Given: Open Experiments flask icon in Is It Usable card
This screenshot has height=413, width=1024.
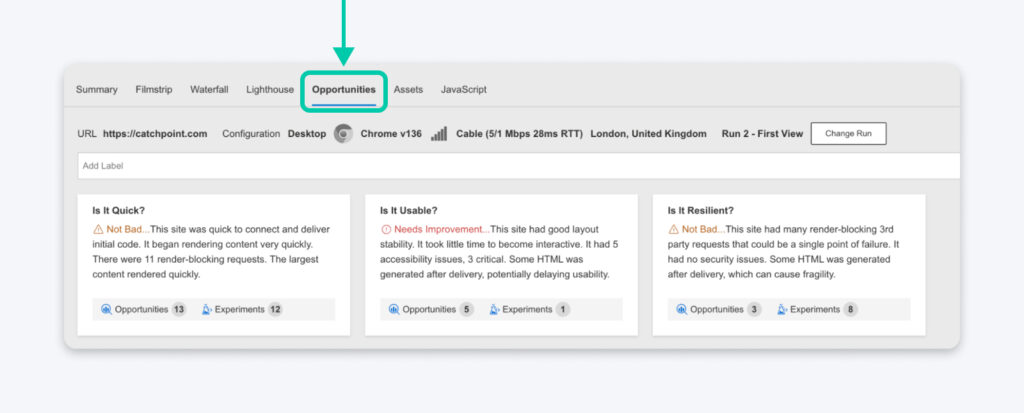Looking at the screenshot, I should point(495,310).
